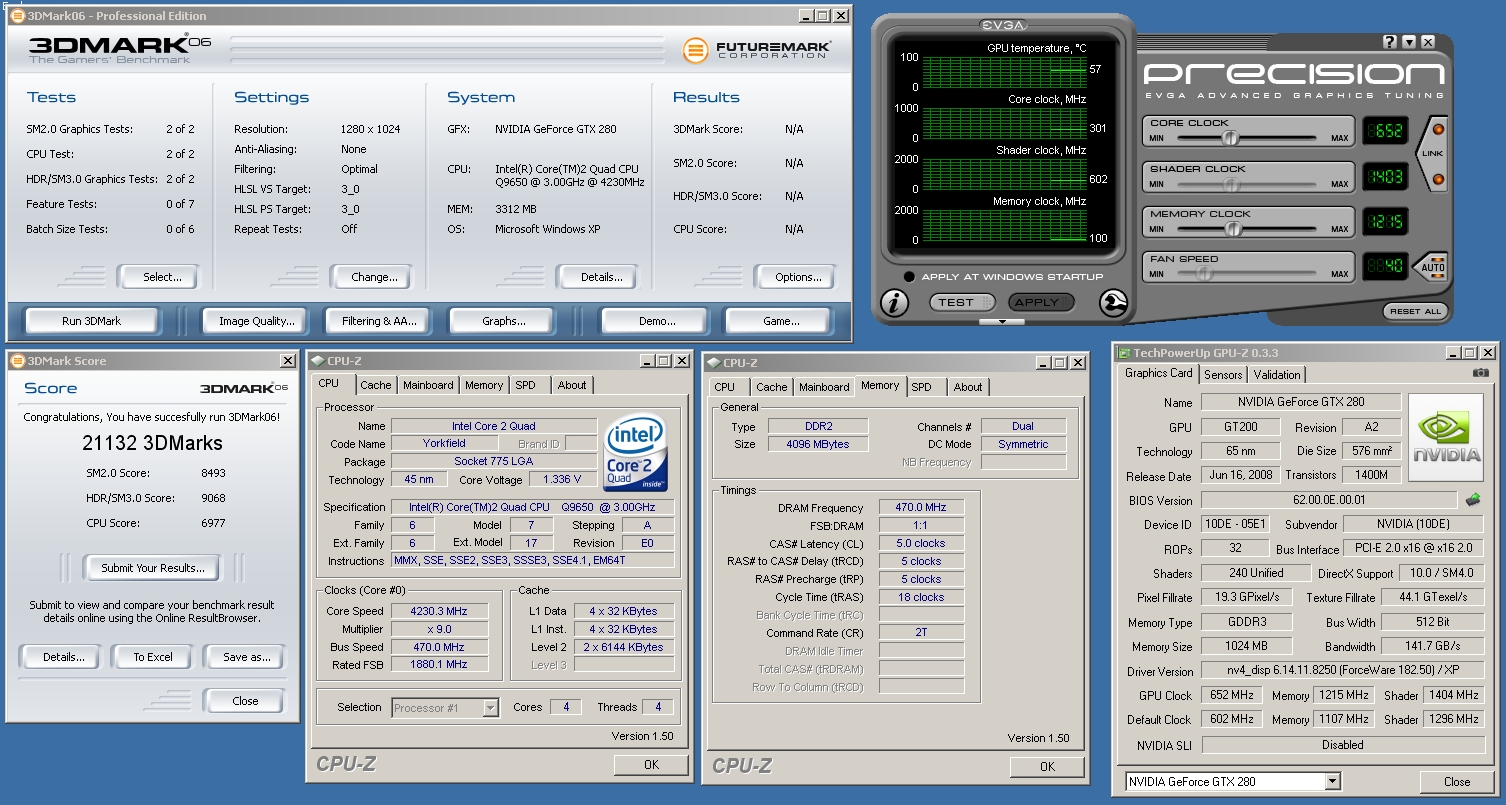Screen dimensions: 1506x805
Task: Open the Memory tab in CPU window
Action: tap(484, 385)
